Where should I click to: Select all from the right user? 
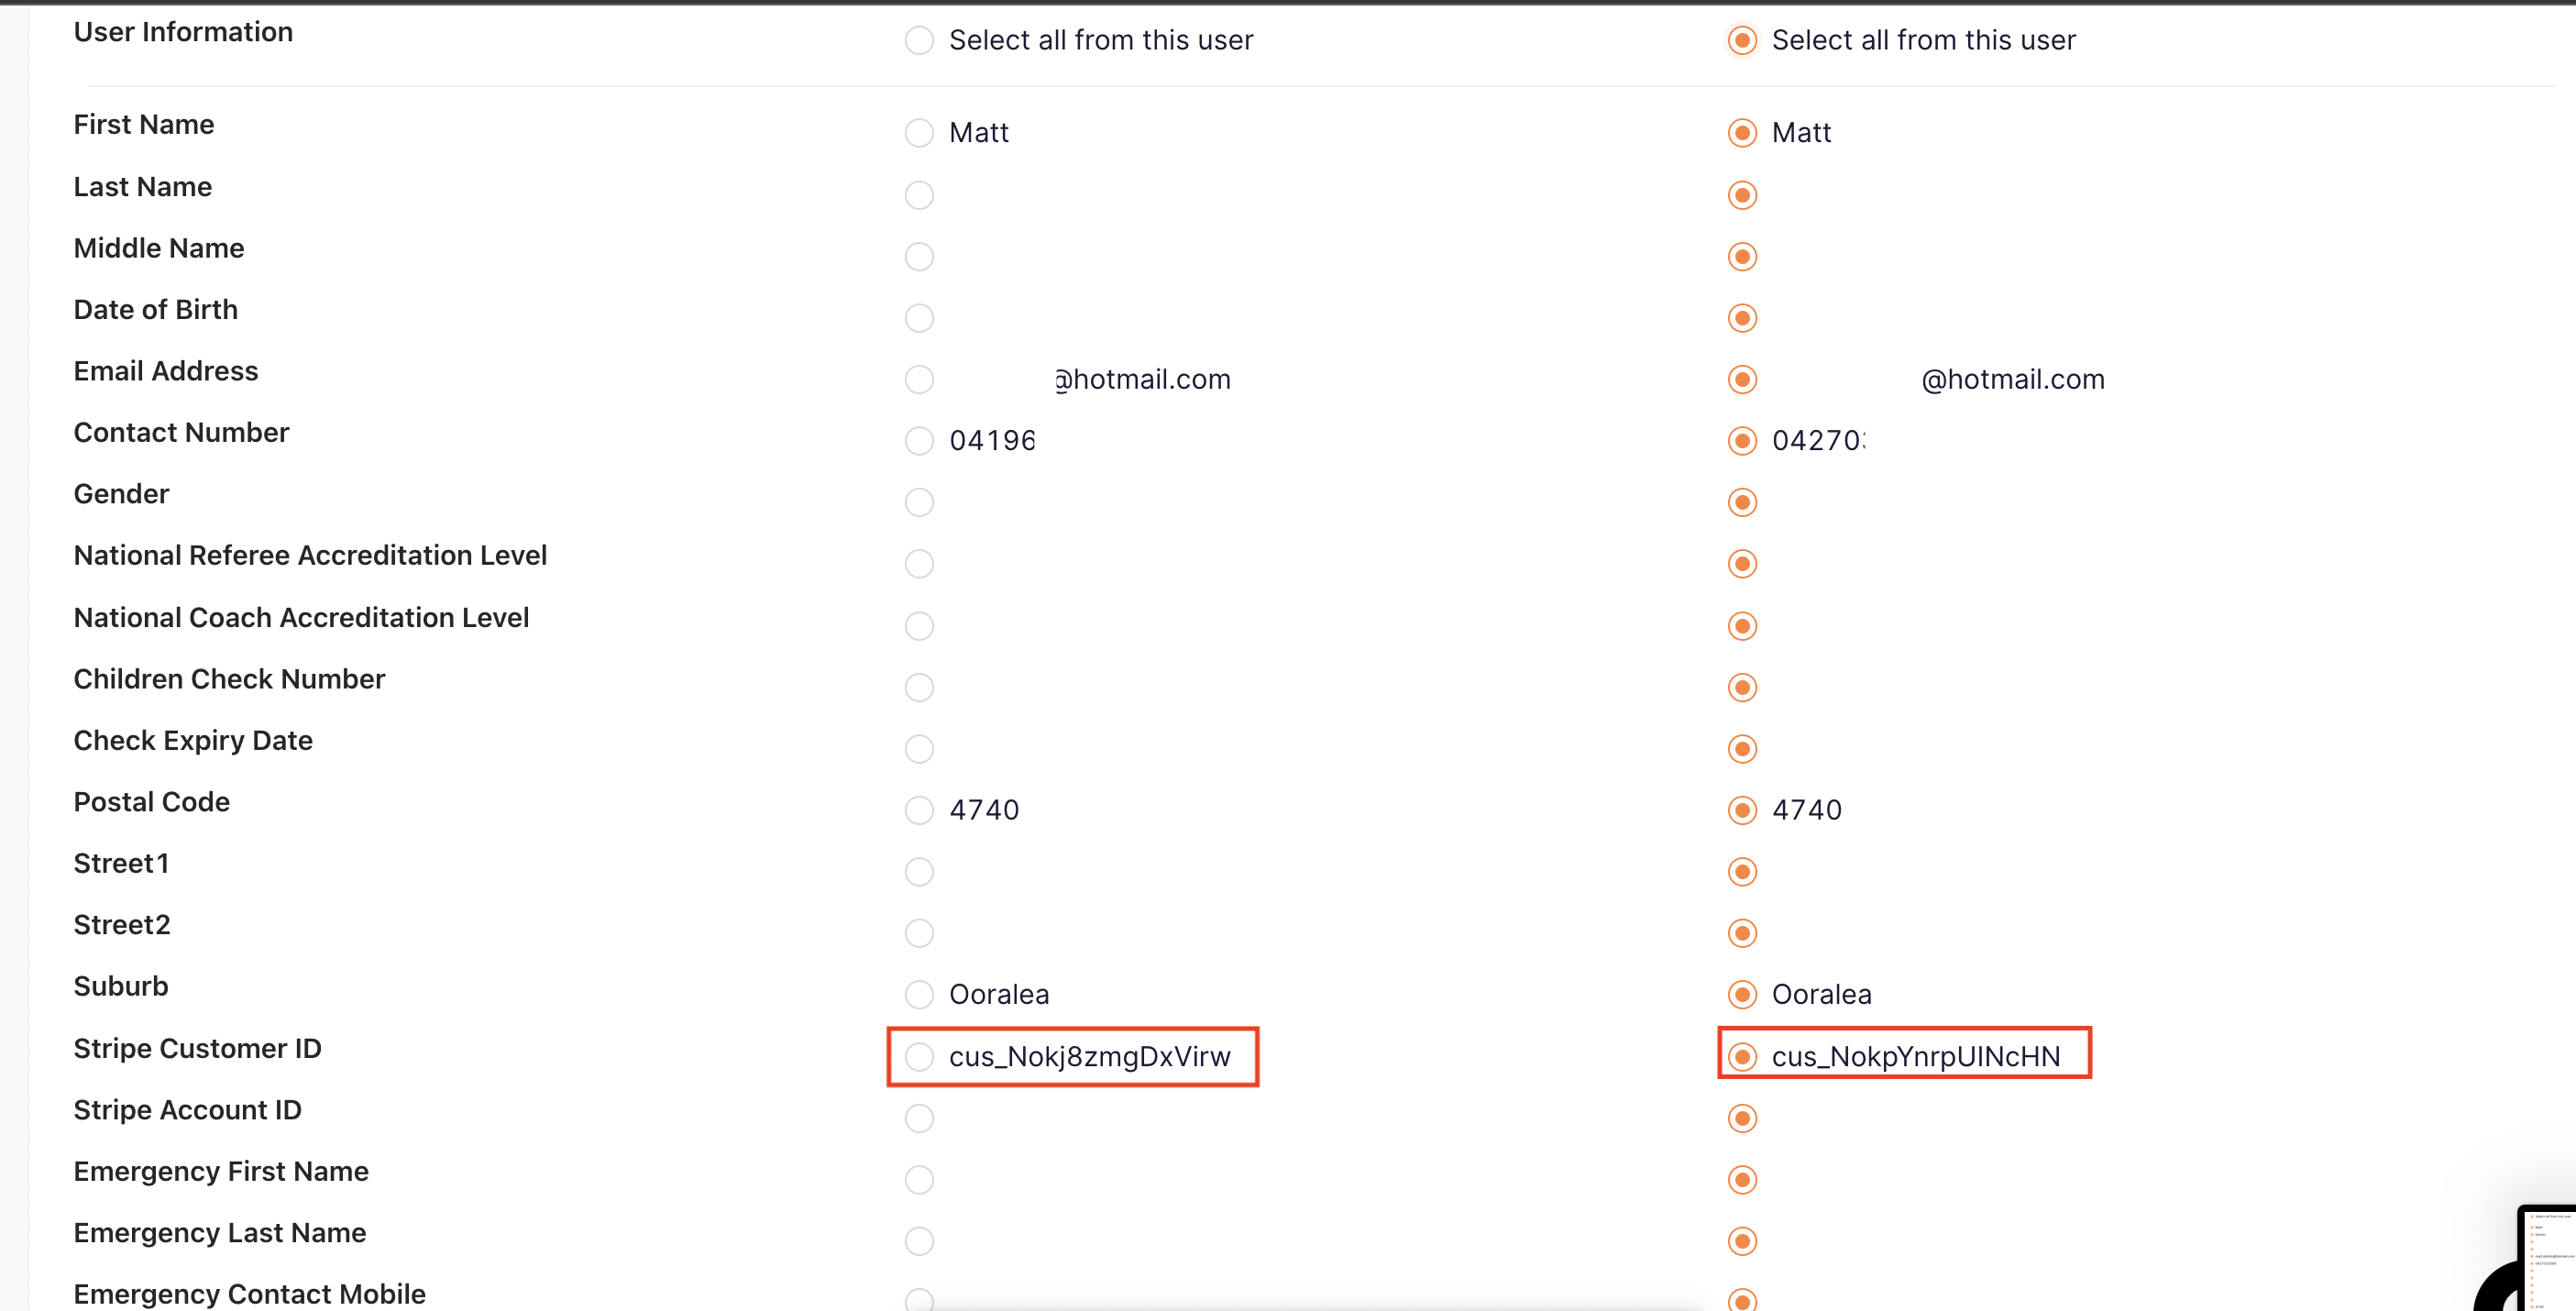coord(1742,40)
